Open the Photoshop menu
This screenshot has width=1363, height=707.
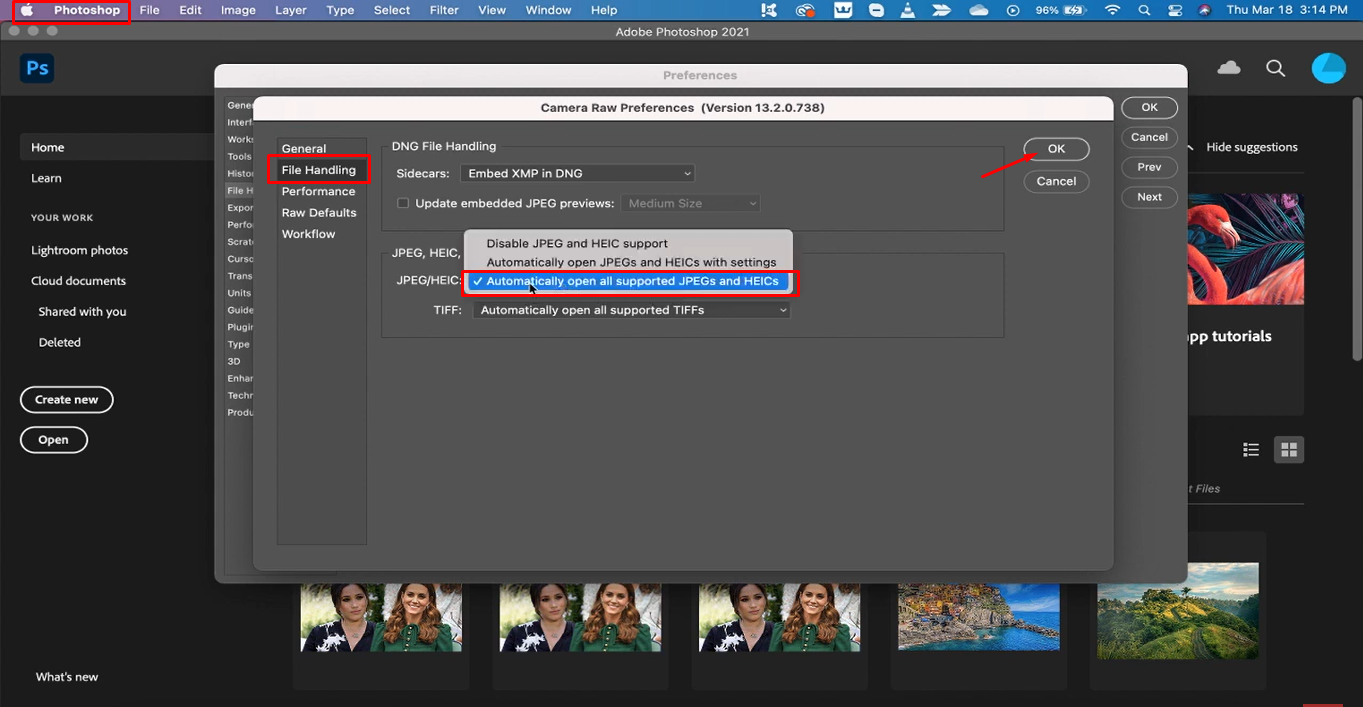pyautogui.click(x=87, y=10)
